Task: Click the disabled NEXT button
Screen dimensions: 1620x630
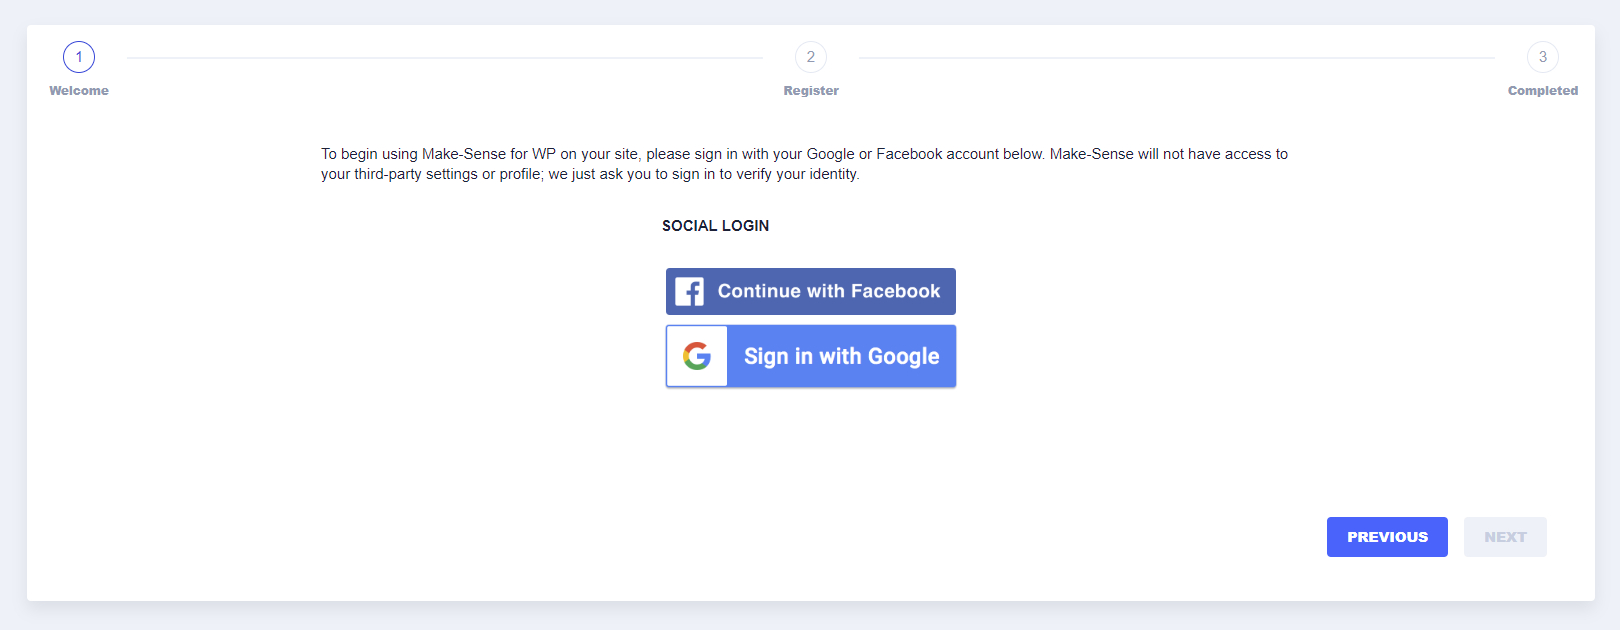Action: 1505,537
